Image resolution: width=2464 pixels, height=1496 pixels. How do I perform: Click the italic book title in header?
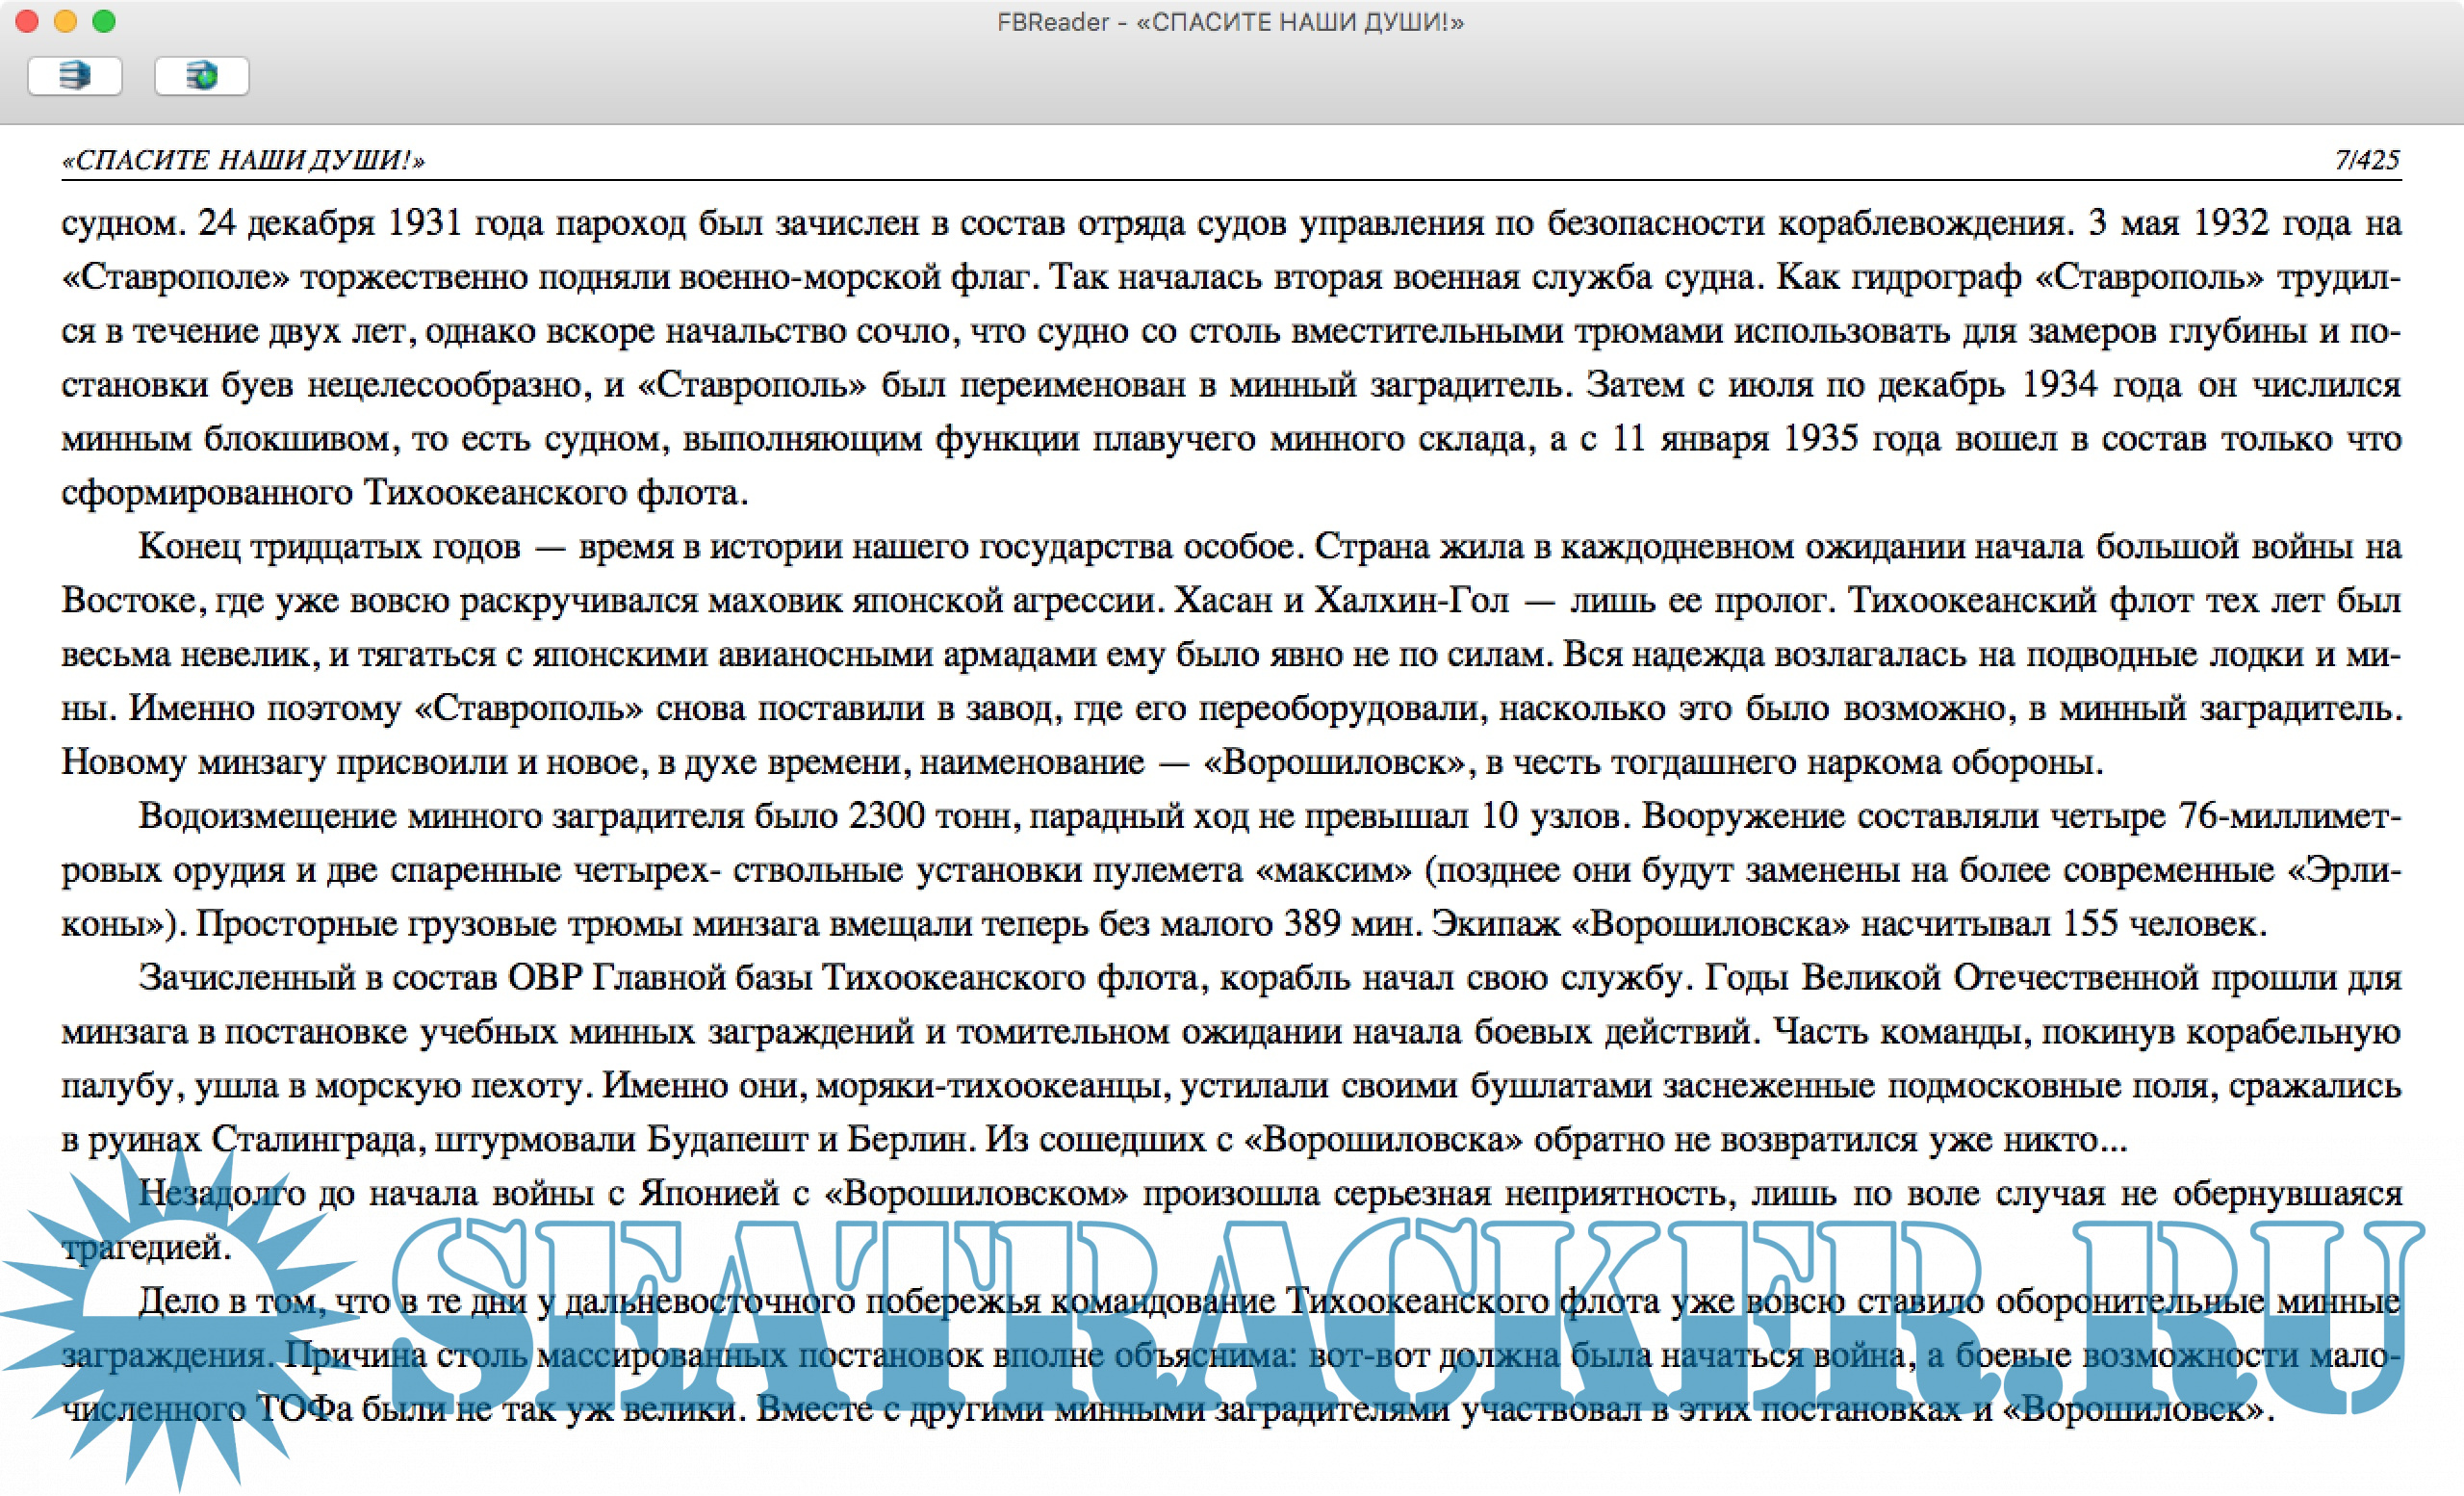pyautogui.click(x=243, y=160)
